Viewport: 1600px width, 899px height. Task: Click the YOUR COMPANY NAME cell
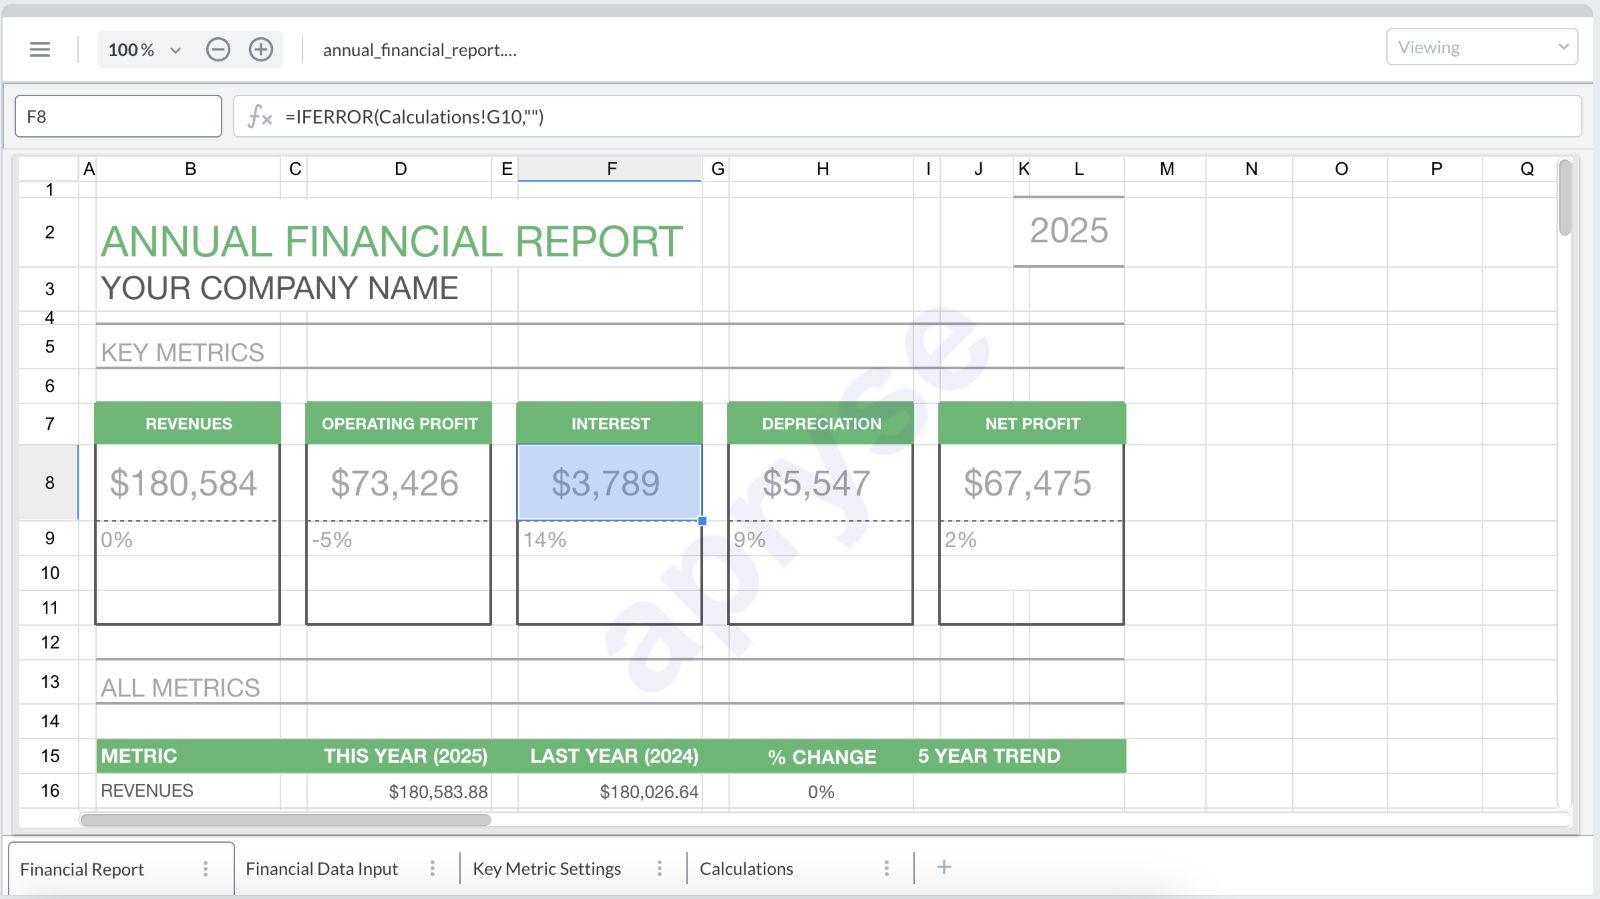click(x=279, y=288)
